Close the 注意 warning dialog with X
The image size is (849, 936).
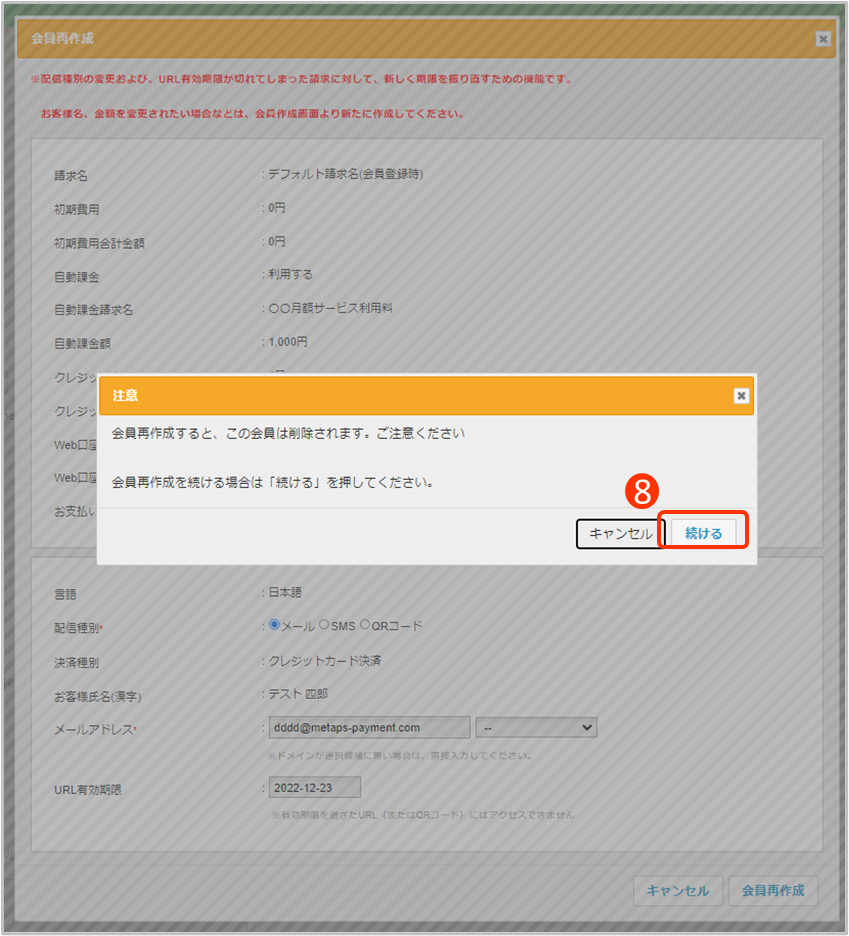coord(741,396)
